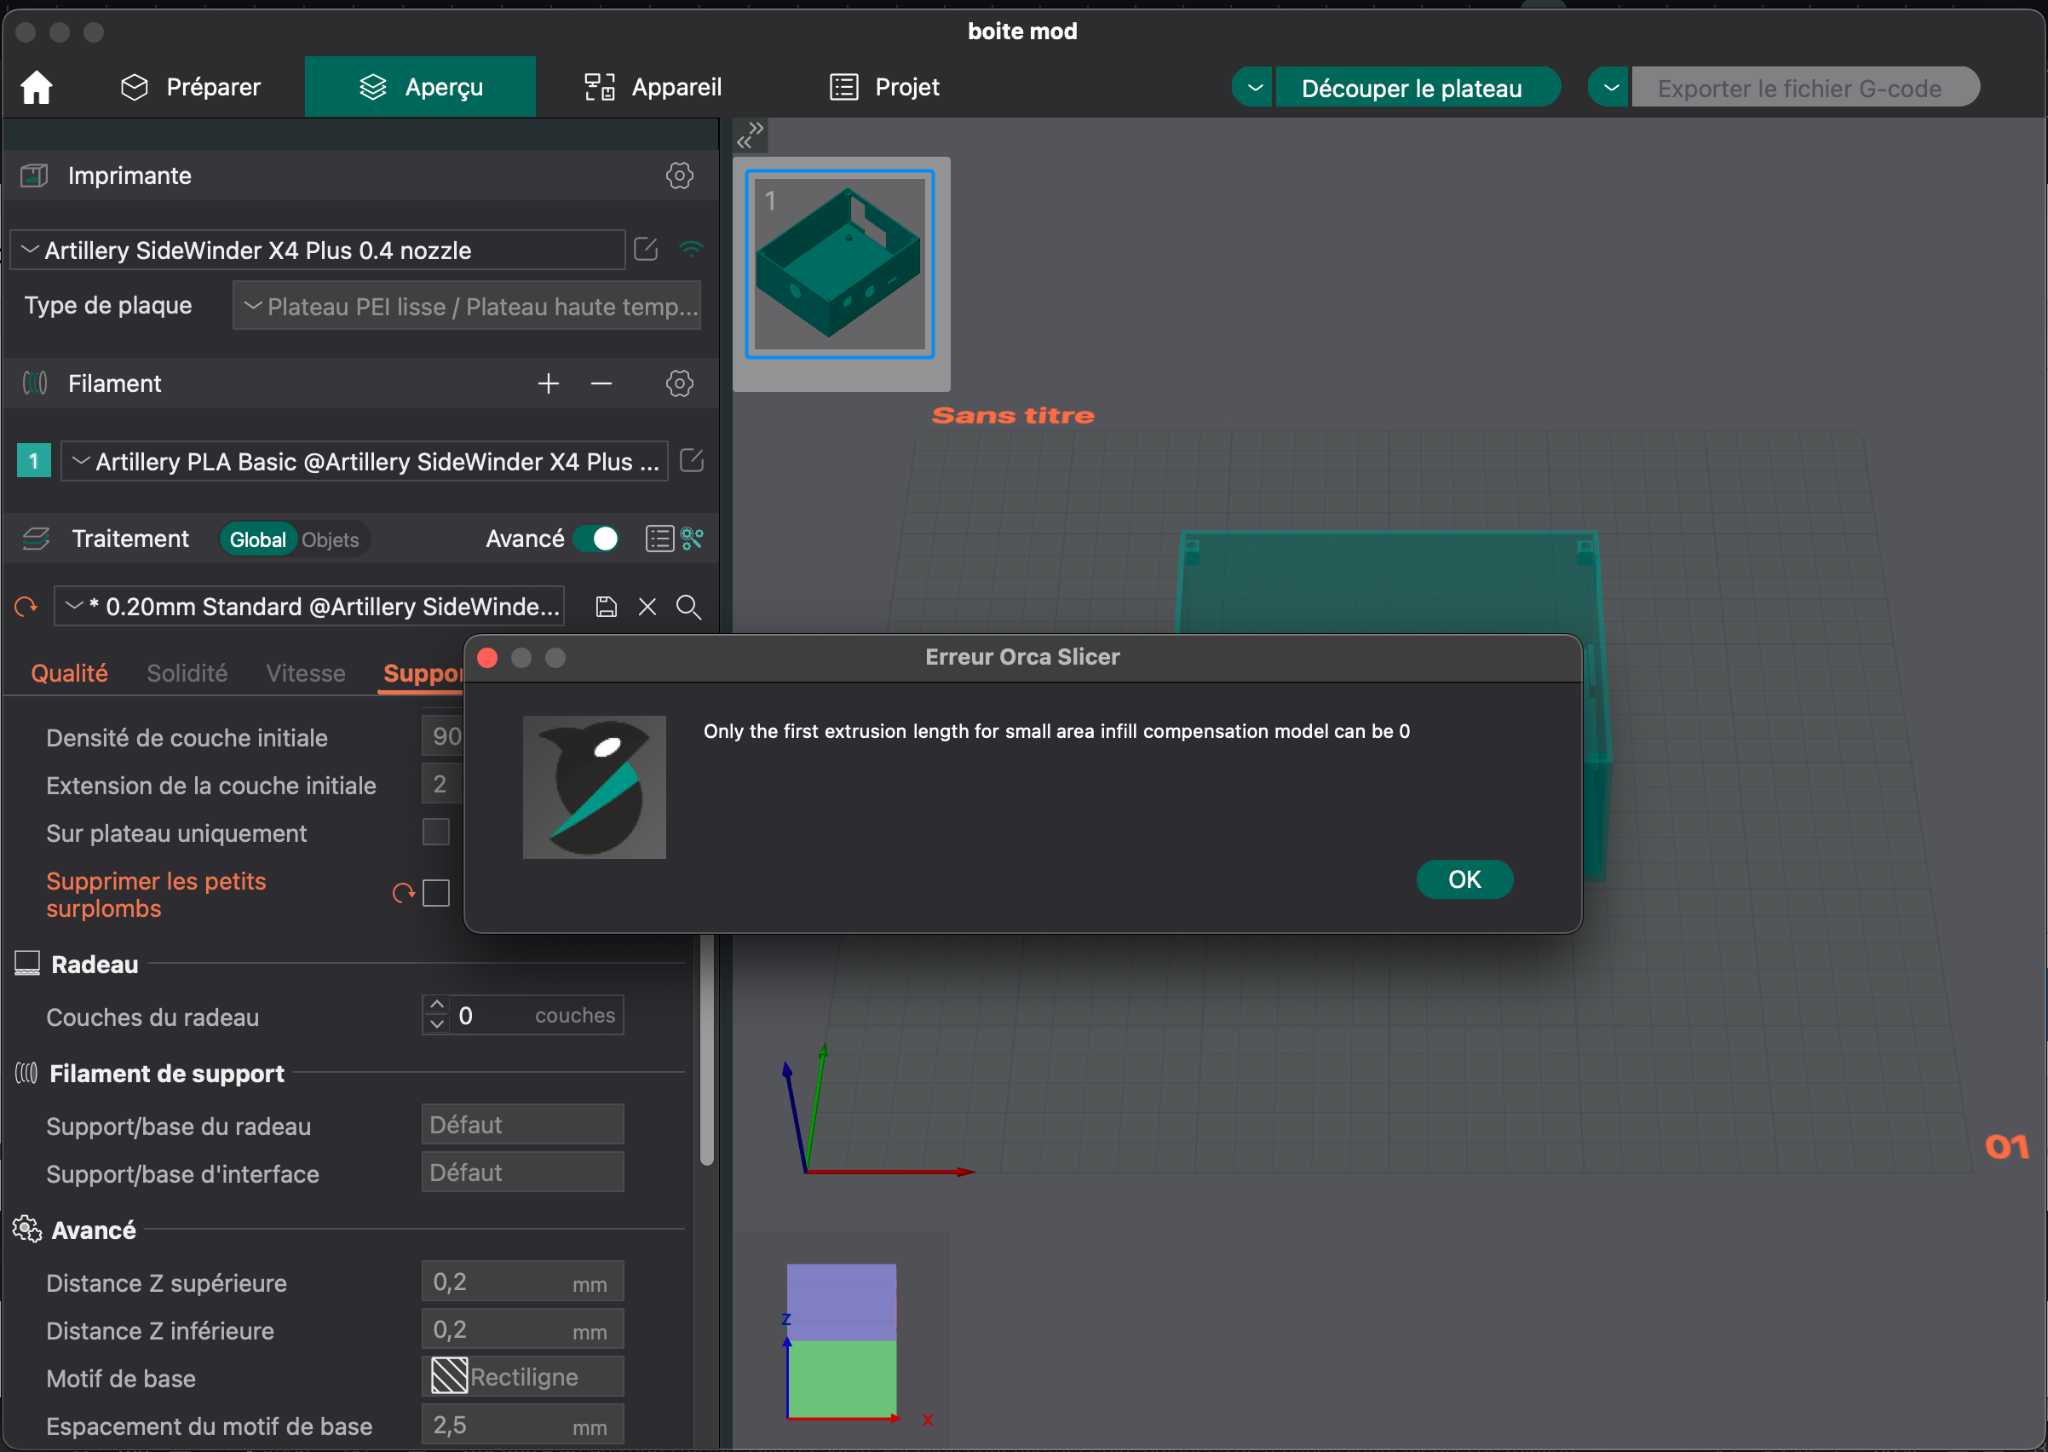This screenshot has height=1452, width=2048.
Task: Add a filament with plus icon
Action: click(x=548, y=384)
